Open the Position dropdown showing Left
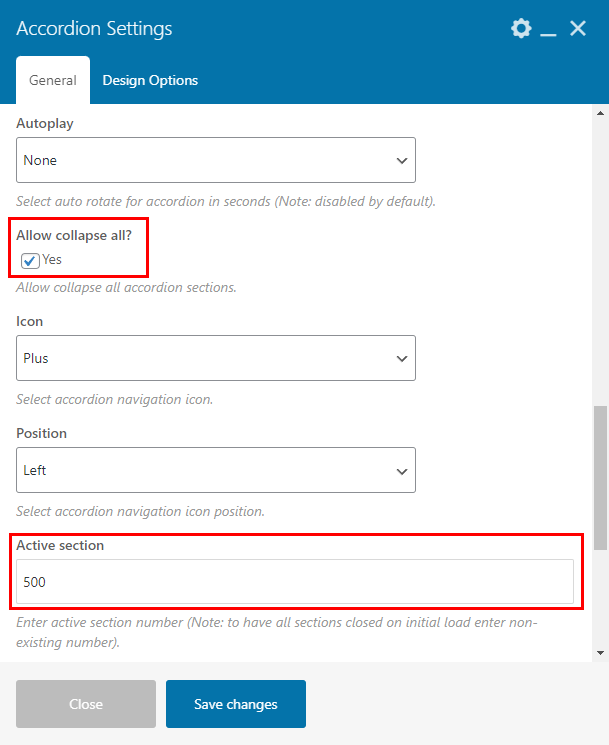This screenshot has height=745, width=609. pyautogui.click(x=216, y=470)
